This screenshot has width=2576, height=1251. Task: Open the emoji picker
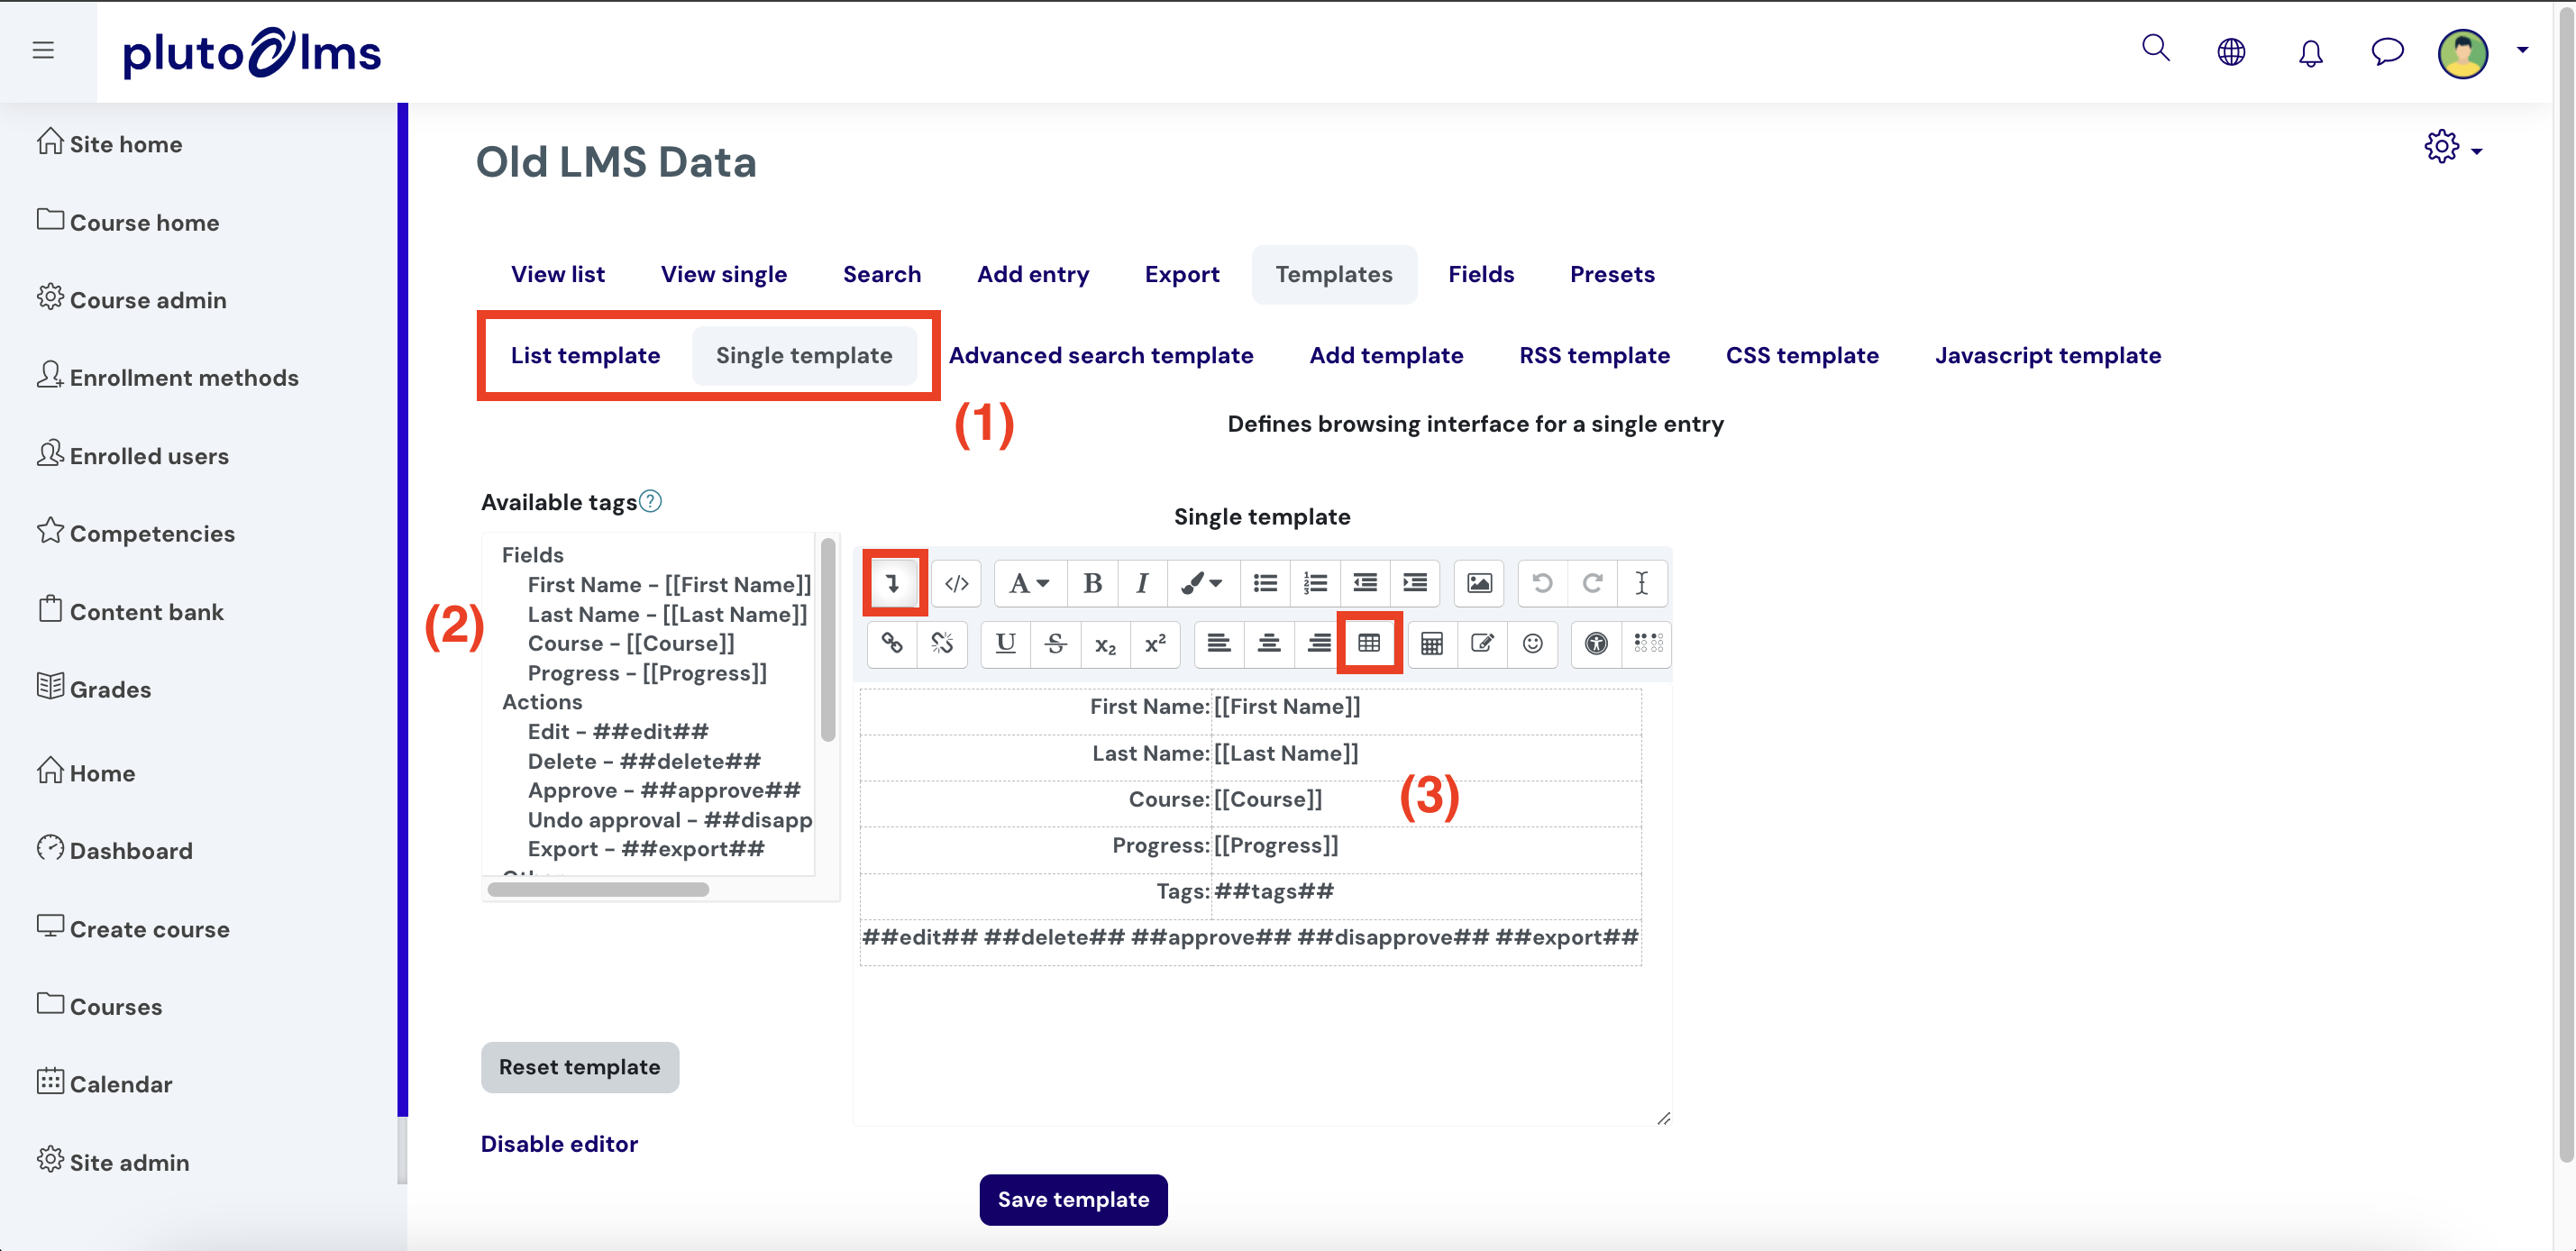[1532, 644]
